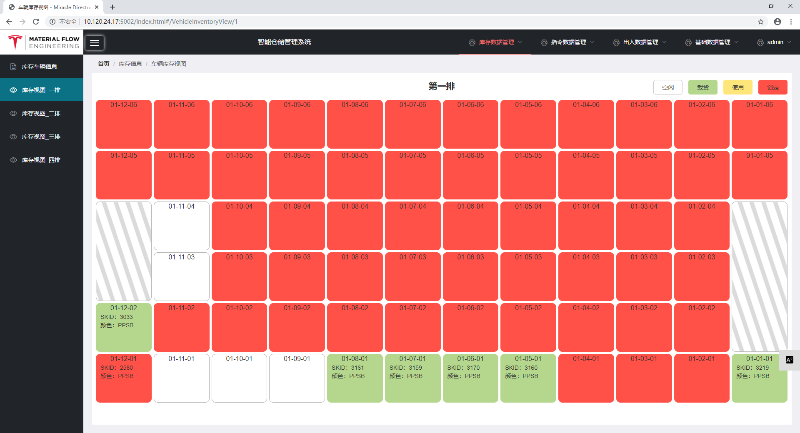800x433 pixels.
Task: Open the browser profile avatar icon
Action: [x=776, y=21]
